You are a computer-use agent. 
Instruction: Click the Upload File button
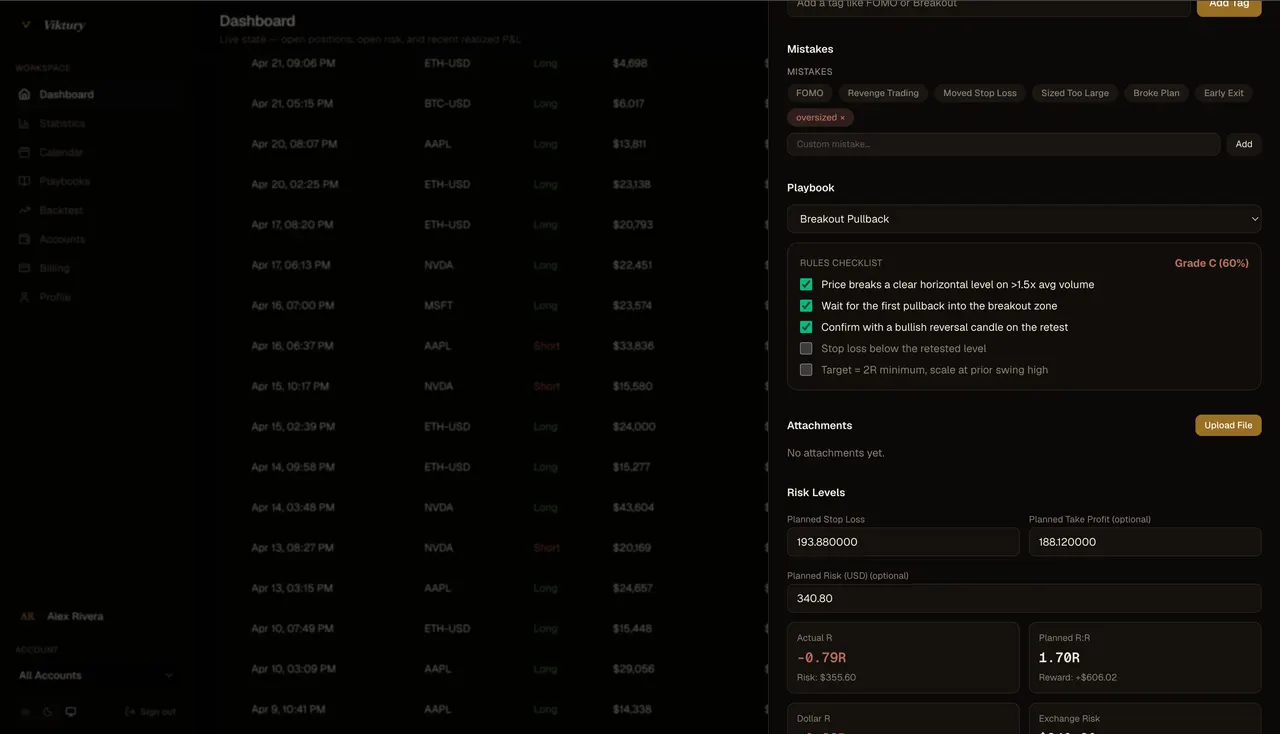1228,426
